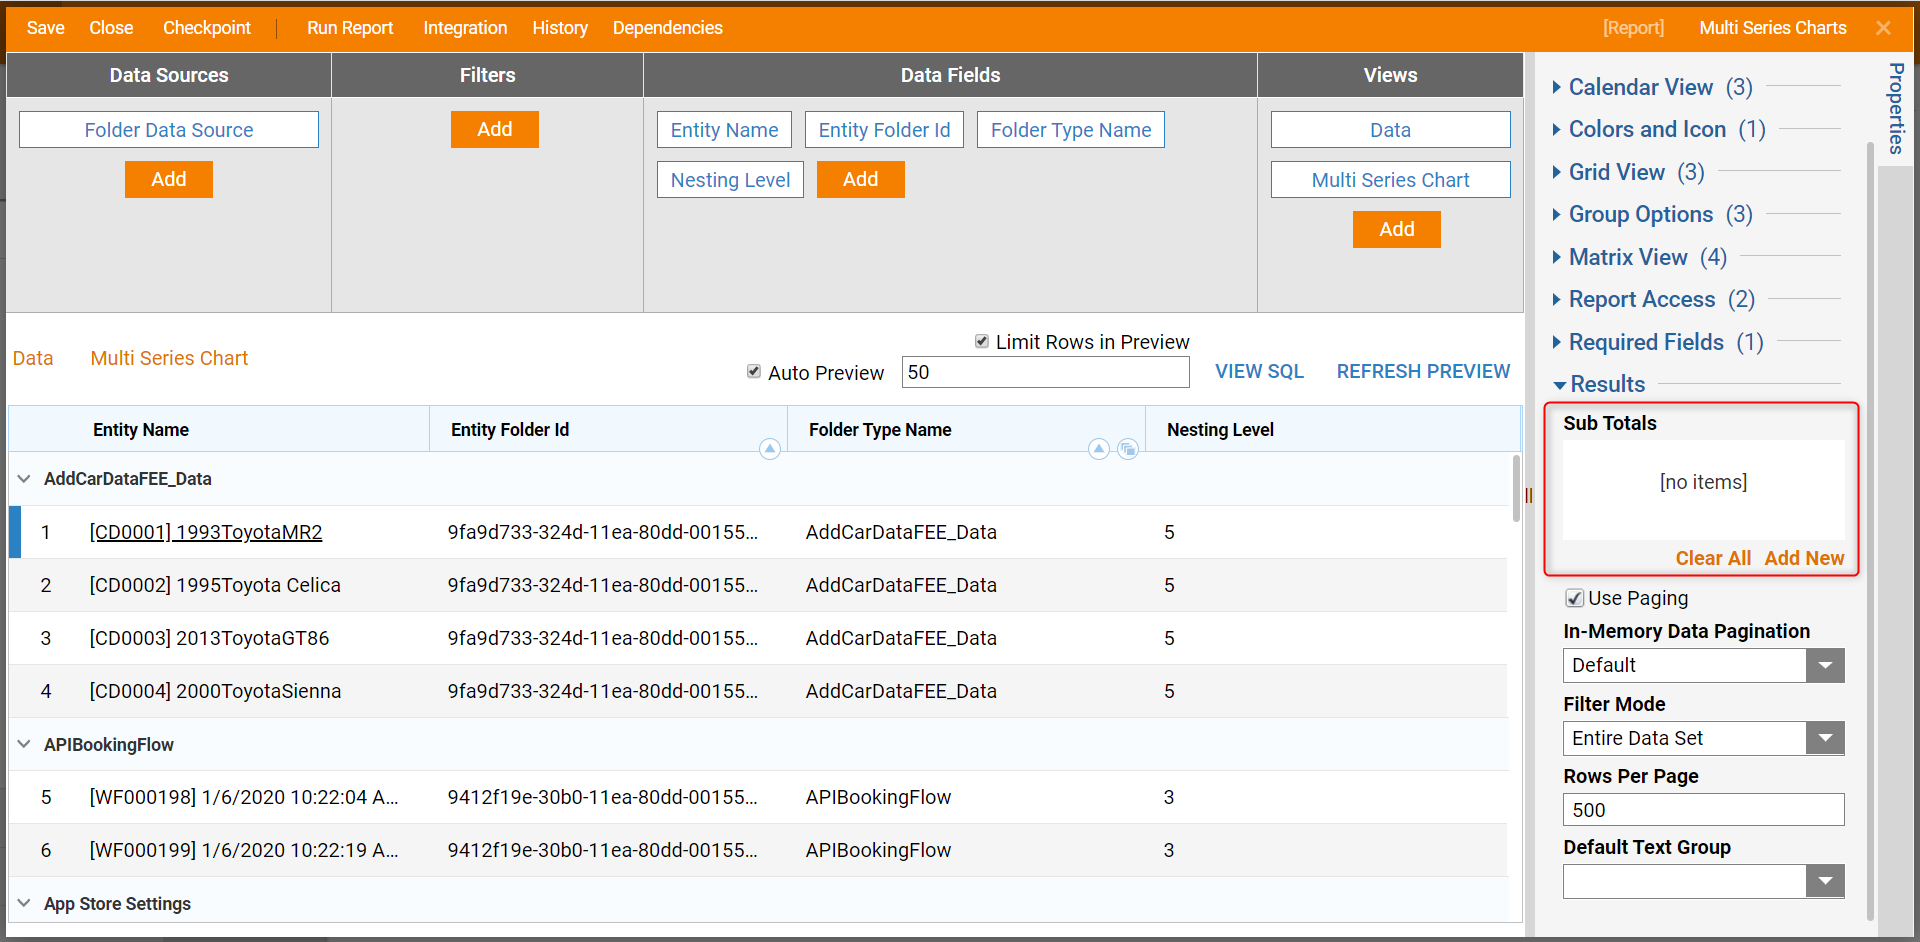Click the sort arrow icon on Entity Folder Id column
Viewport: 1920px width, 942px height.
point(769,449)
